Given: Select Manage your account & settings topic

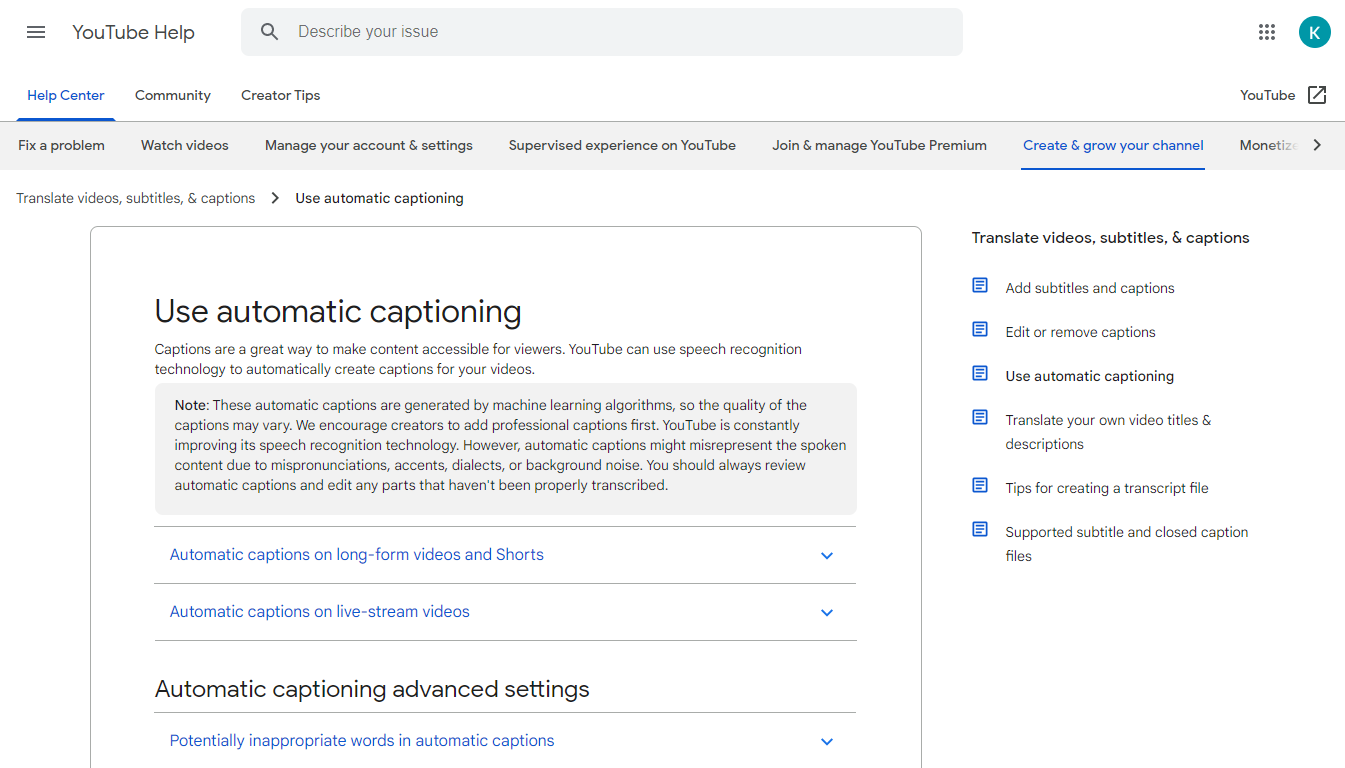Looking at the screenshot, I should pos(369,146).
